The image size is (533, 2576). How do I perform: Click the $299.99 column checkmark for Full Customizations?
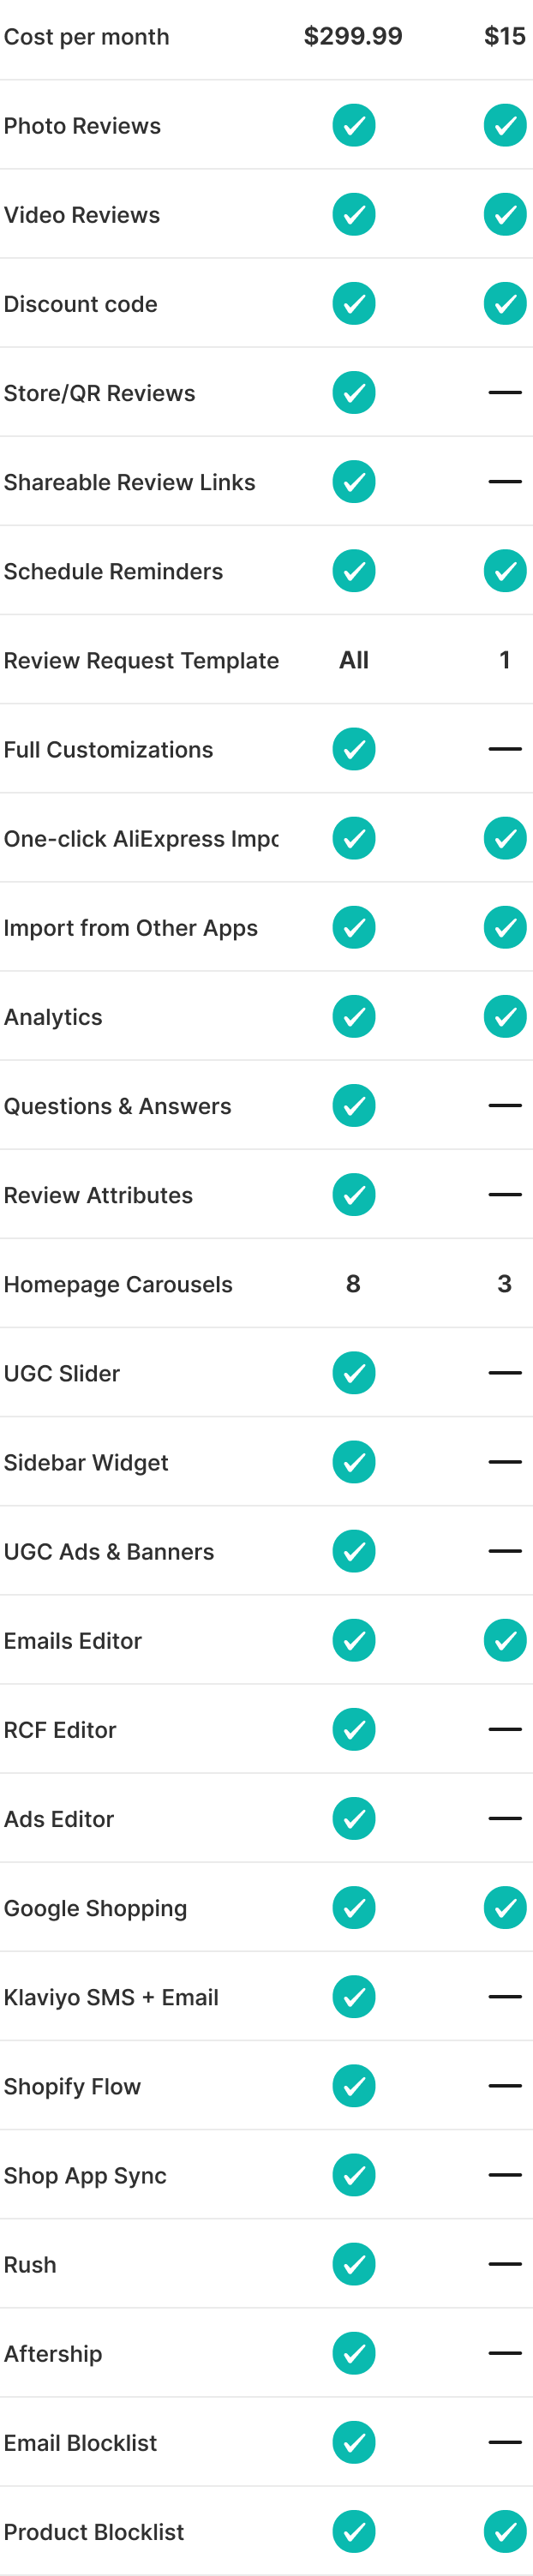pyautogui.click(x=353, y=749)
